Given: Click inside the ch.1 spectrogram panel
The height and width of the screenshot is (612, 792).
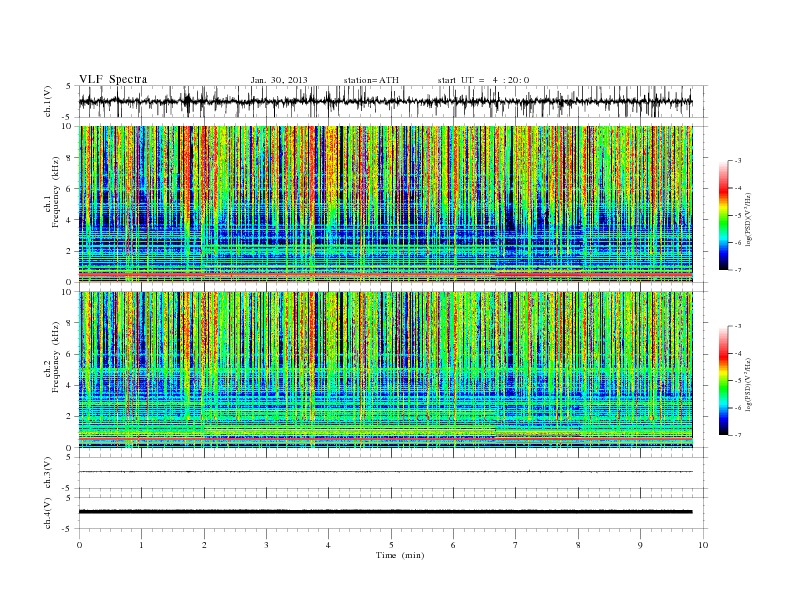Looking at the screenshot, I should [x=386, y=204].
